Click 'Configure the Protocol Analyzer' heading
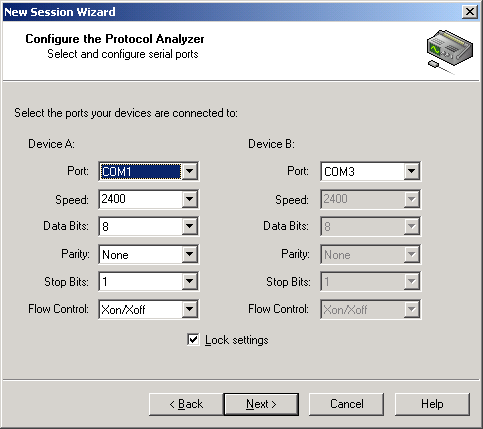 115,39
